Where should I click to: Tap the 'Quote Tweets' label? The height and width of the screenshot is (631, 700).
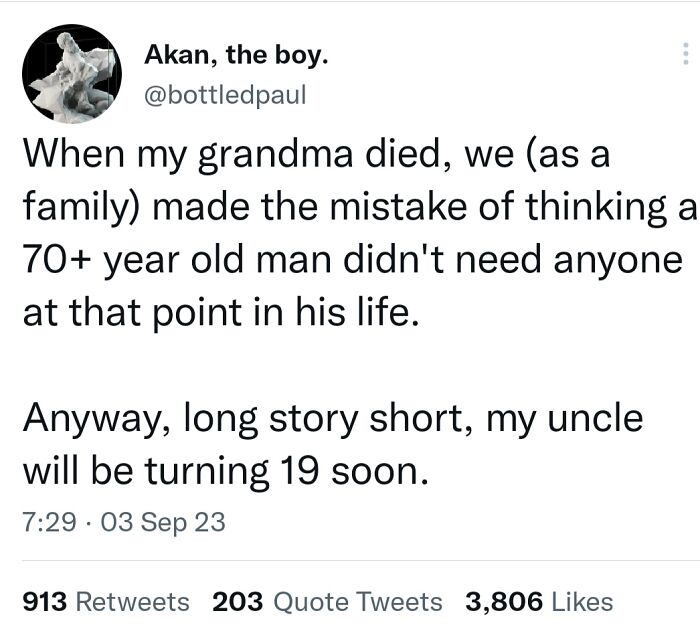[357, 601]
